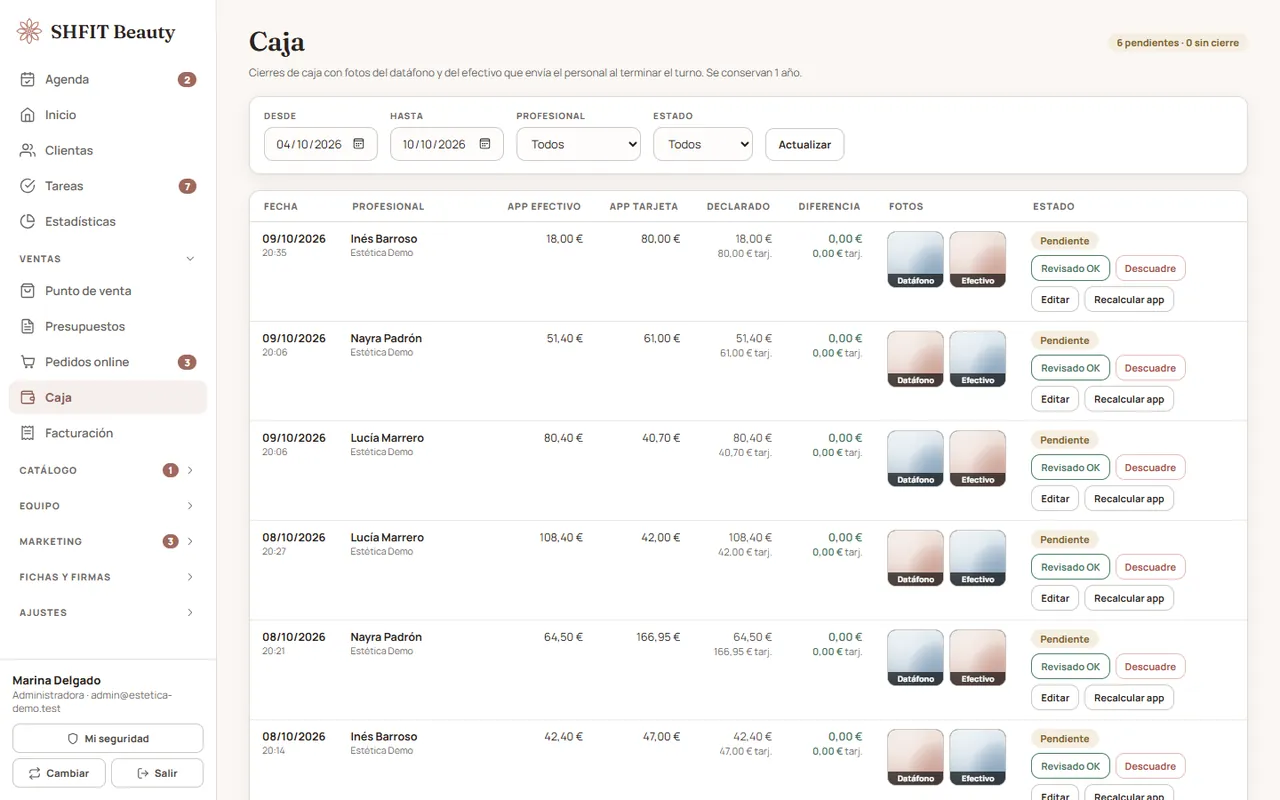Expand the Fichas y firmas section

108,577
